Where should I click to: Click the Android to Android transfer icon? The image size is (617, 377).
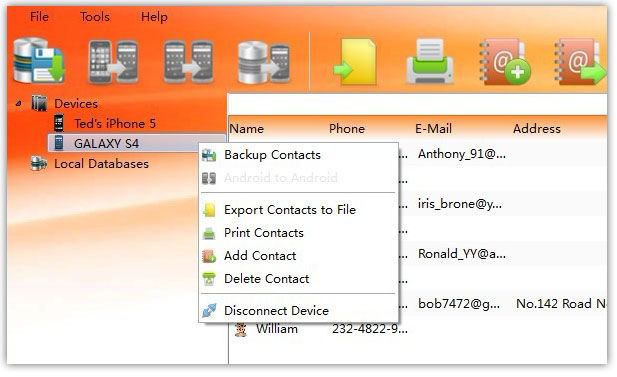click(x=188, y=62)
